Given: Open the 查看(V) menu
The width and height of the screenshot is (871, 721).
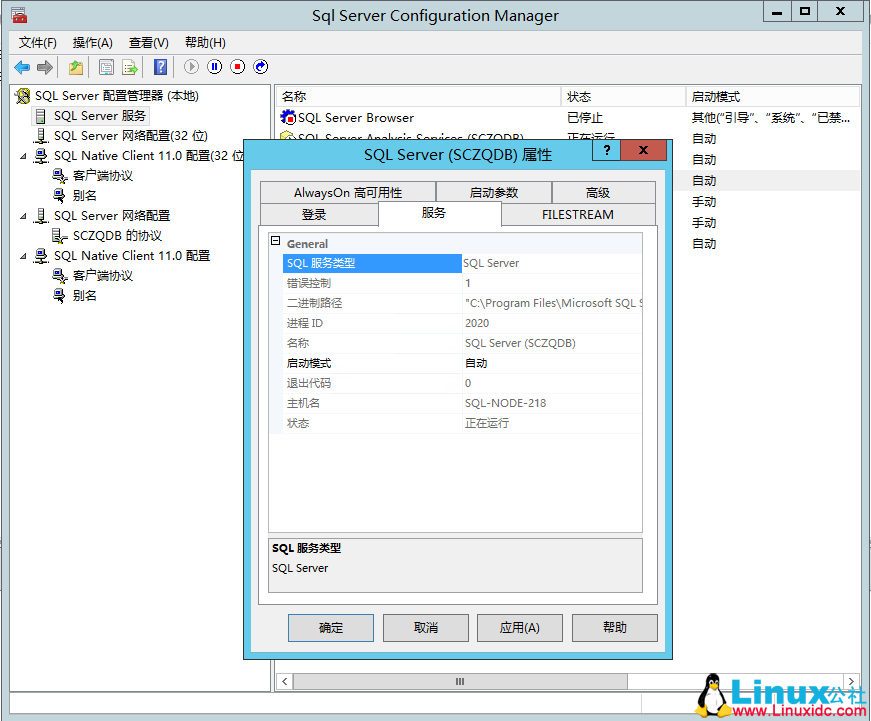Looking at the screenshot, I should 147,42.
